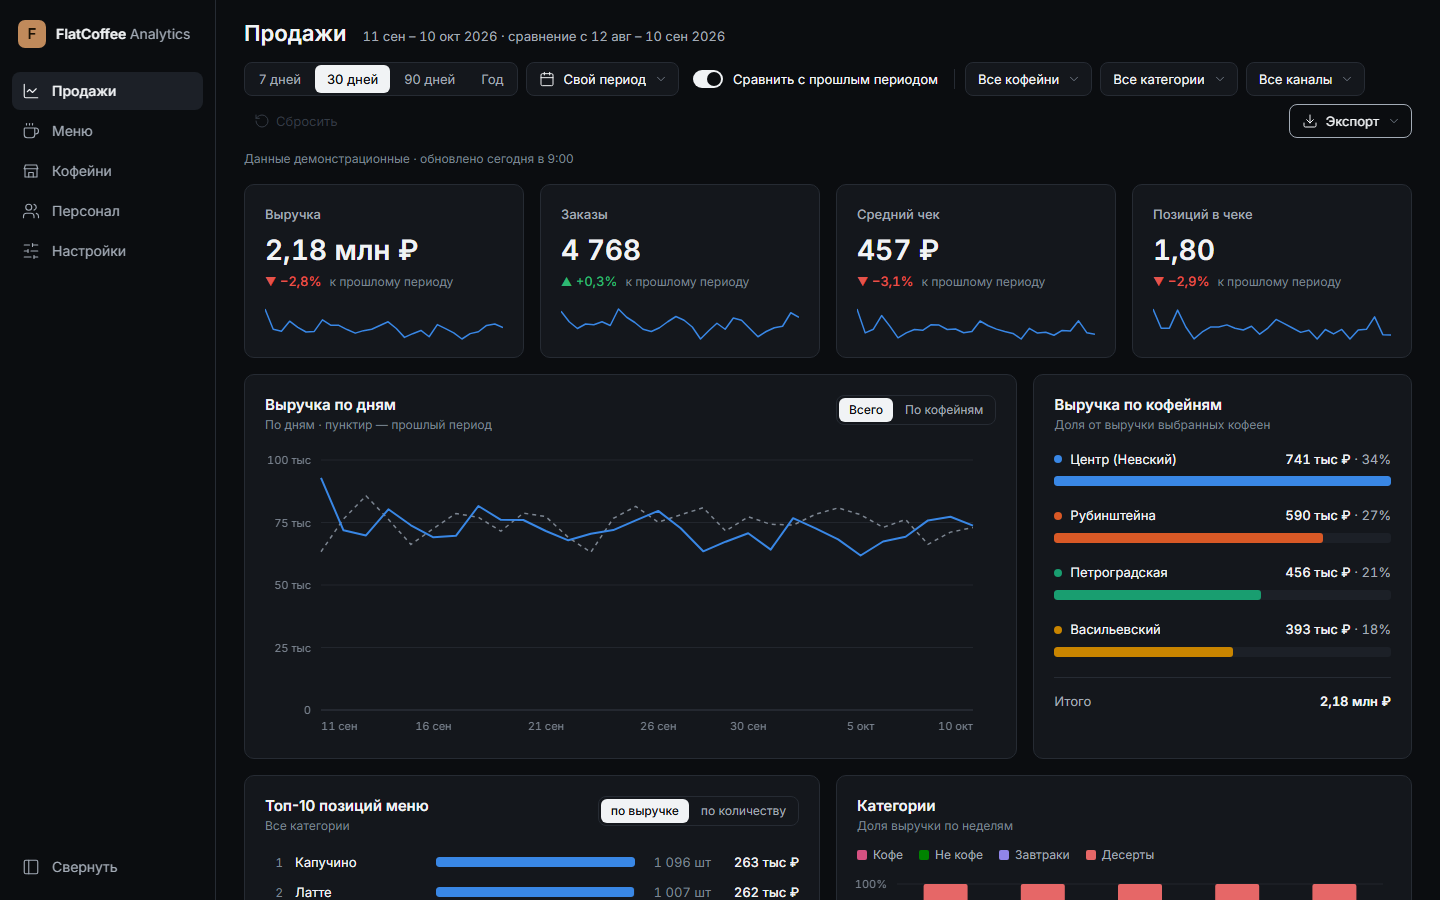Click the Васильевский yellow revenue bar
Image resolution: width=1440 pixels, height=900 pixels.
click(1143, 652)
